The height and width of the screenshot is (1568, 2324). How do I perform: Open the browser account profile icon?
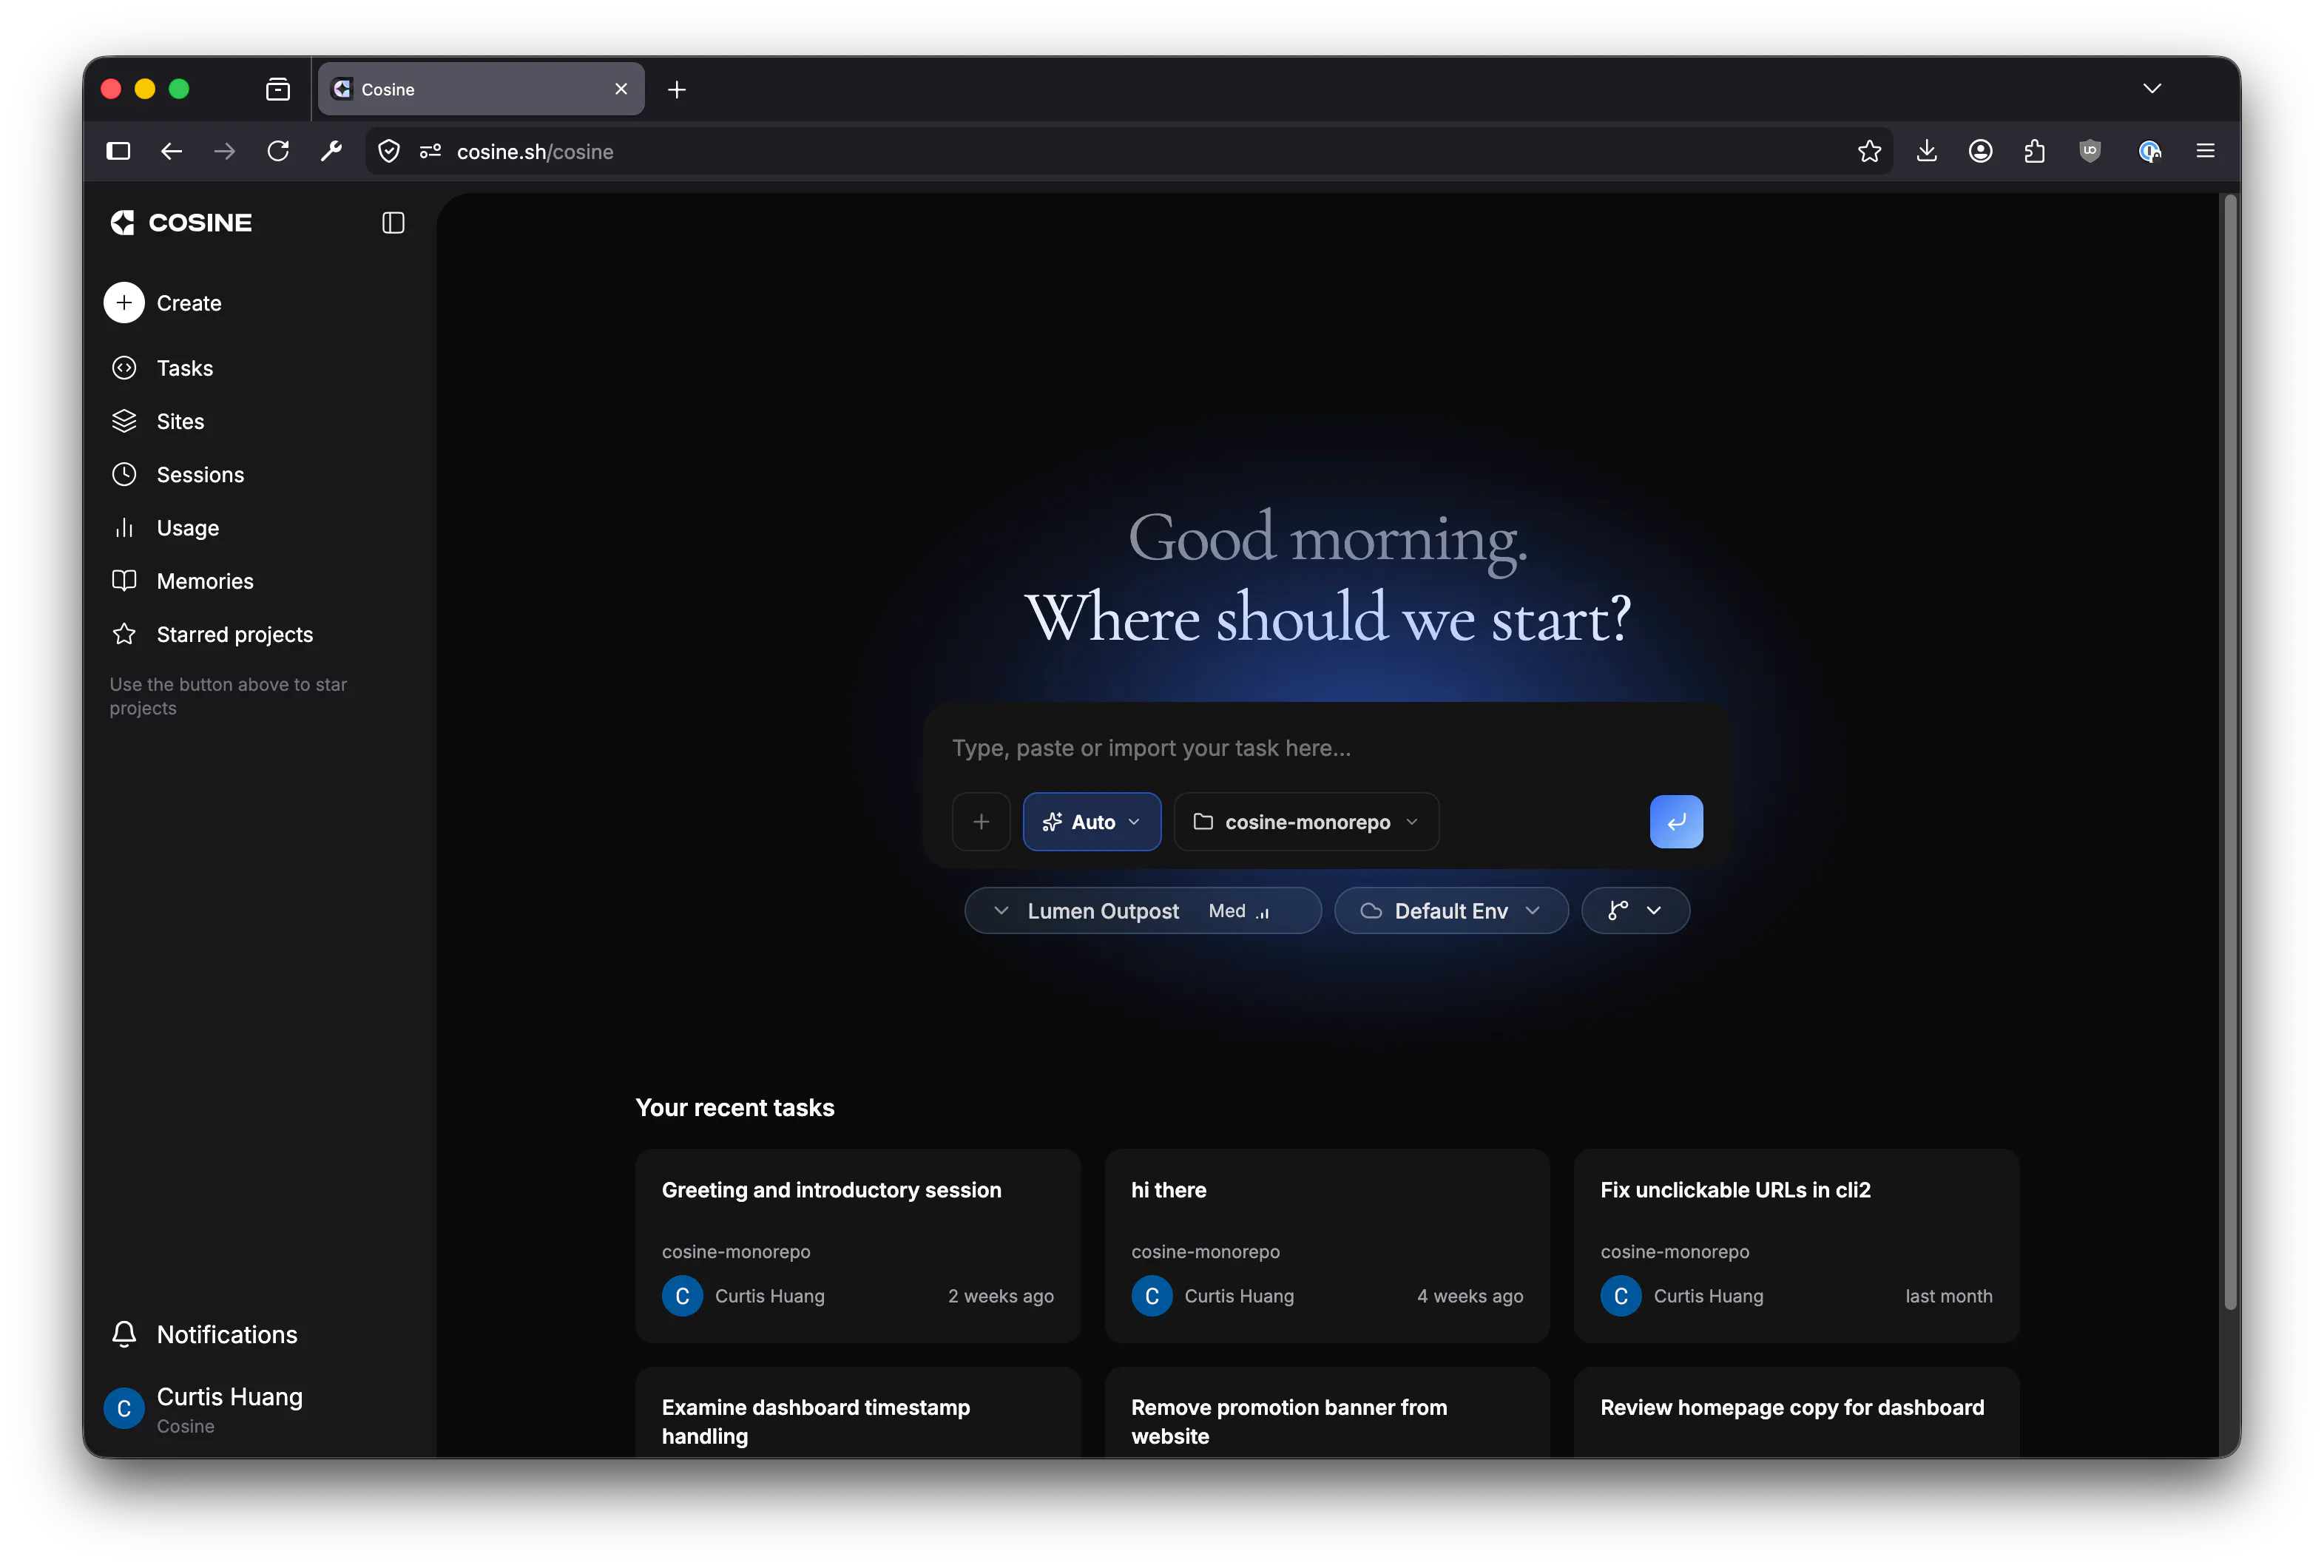click(1980, 151)
